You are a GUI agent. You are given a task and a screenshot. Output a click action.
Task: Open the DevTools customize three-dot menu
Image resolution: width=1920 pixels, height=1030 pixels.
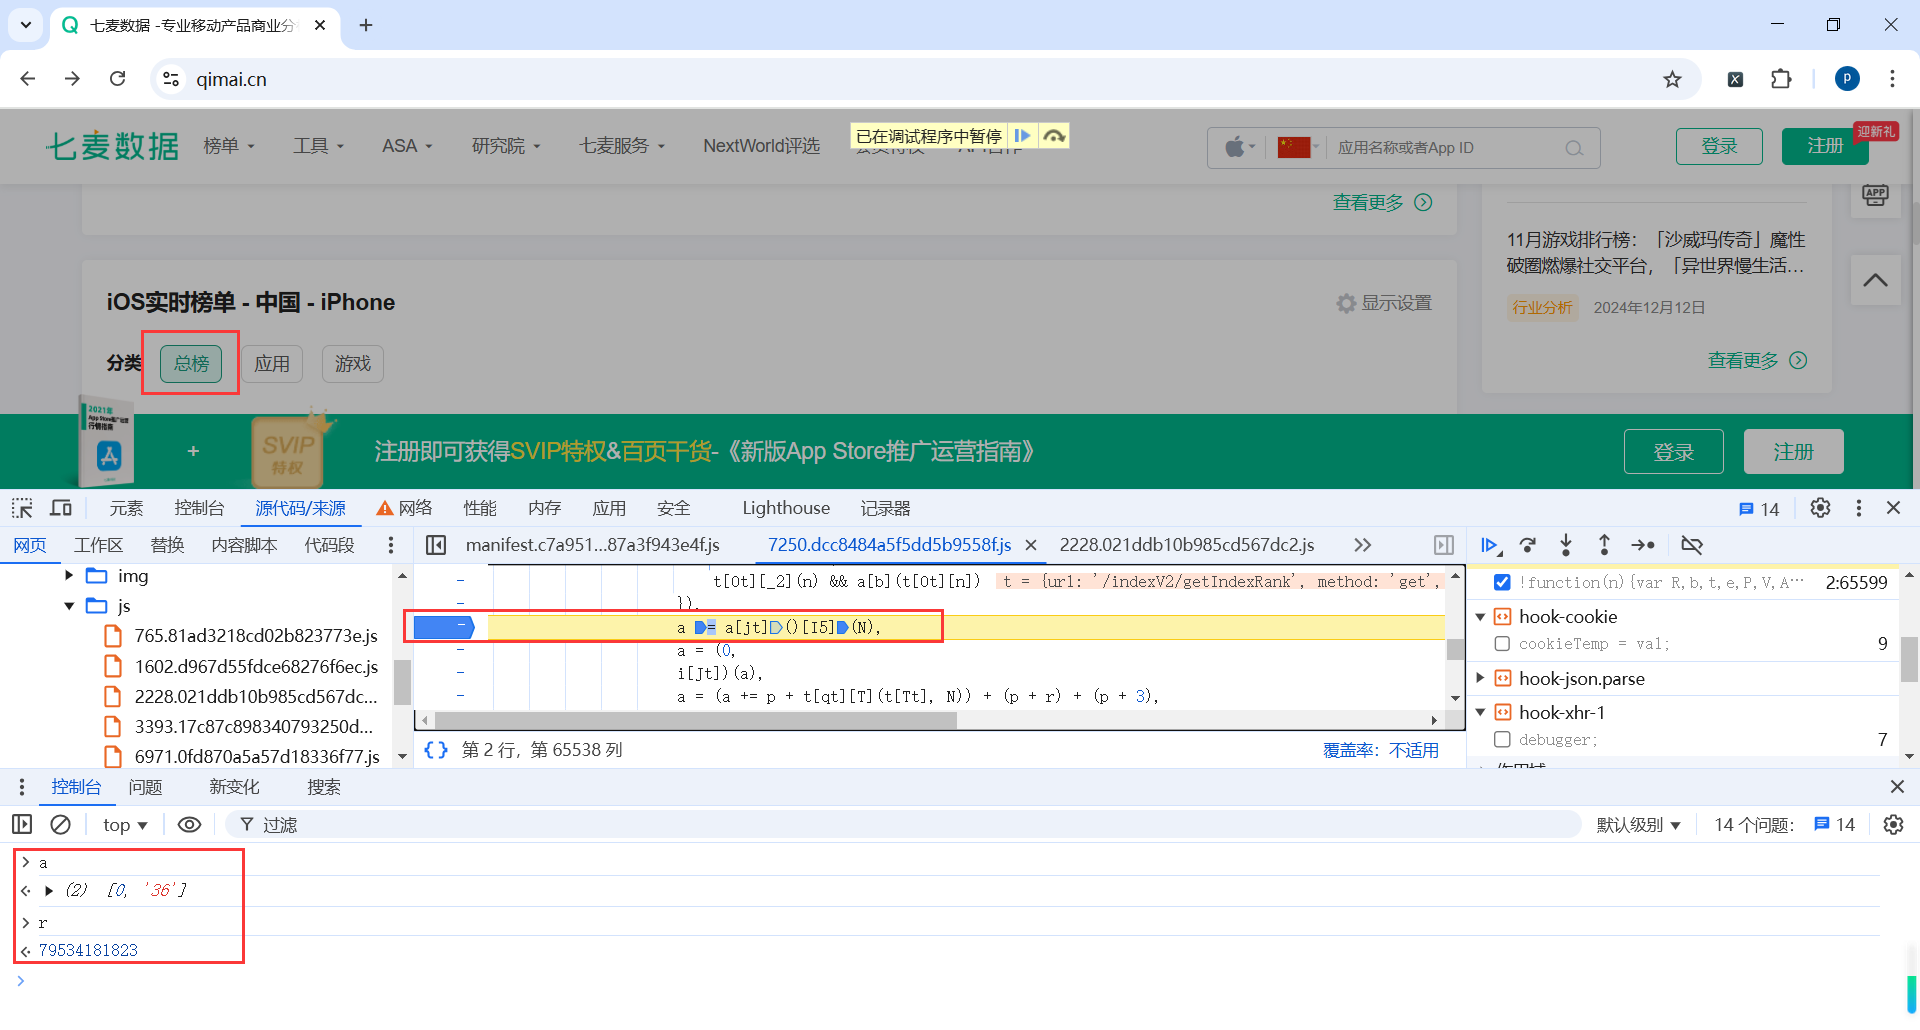[1859, 508]
